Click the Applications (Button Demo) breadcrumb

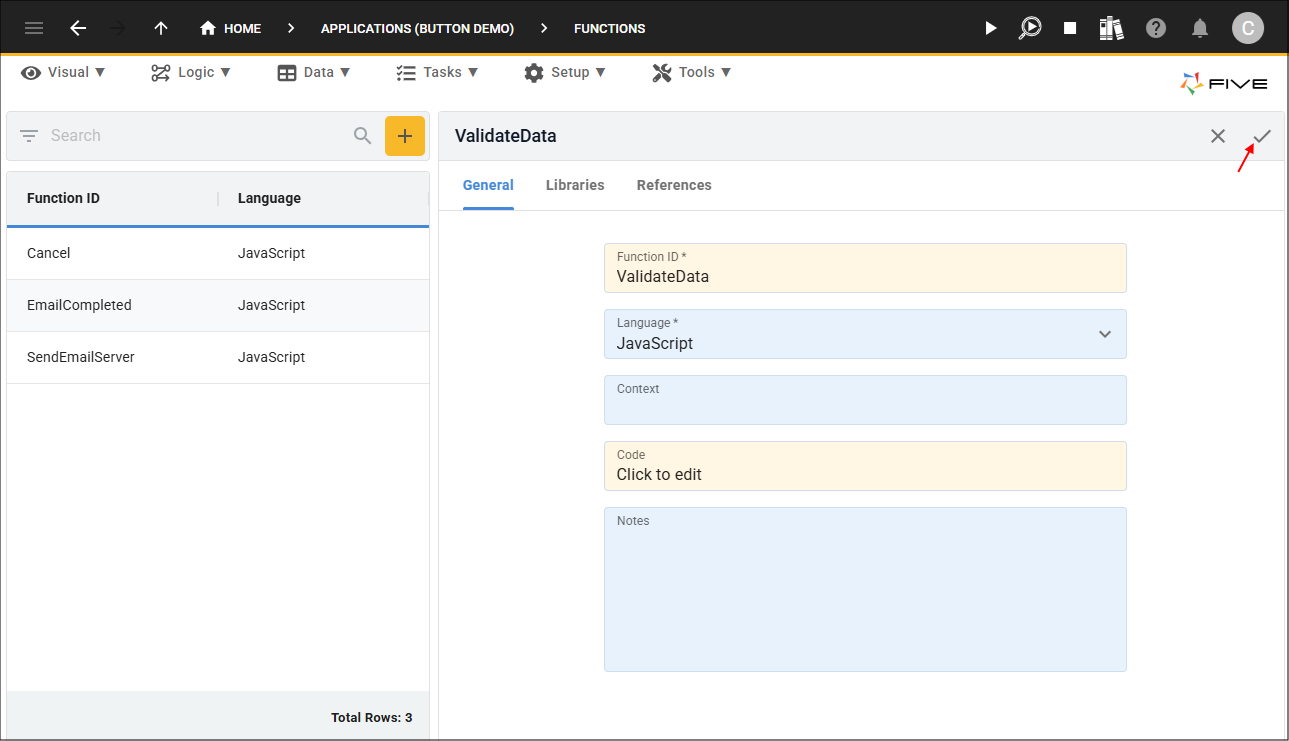click(417, 28)
